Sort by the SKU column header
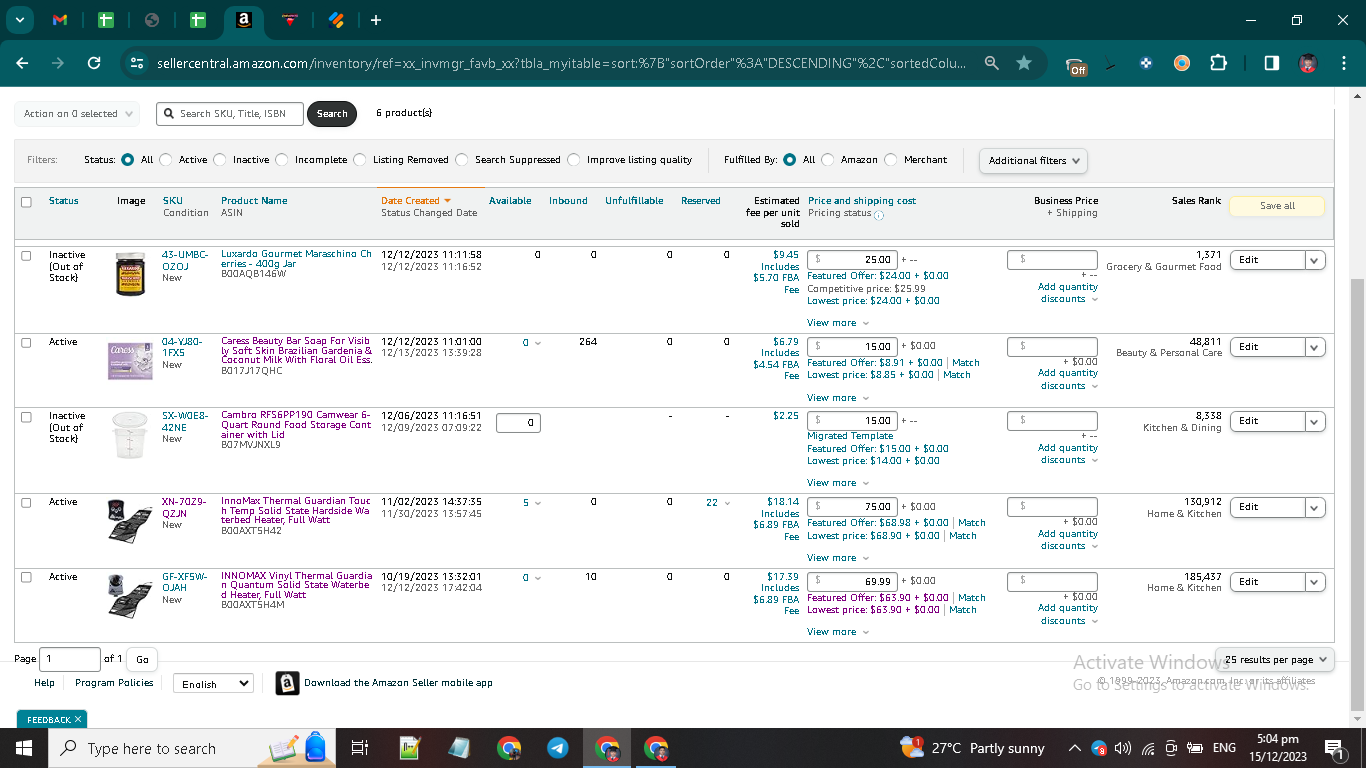 (x=173, y=201)
